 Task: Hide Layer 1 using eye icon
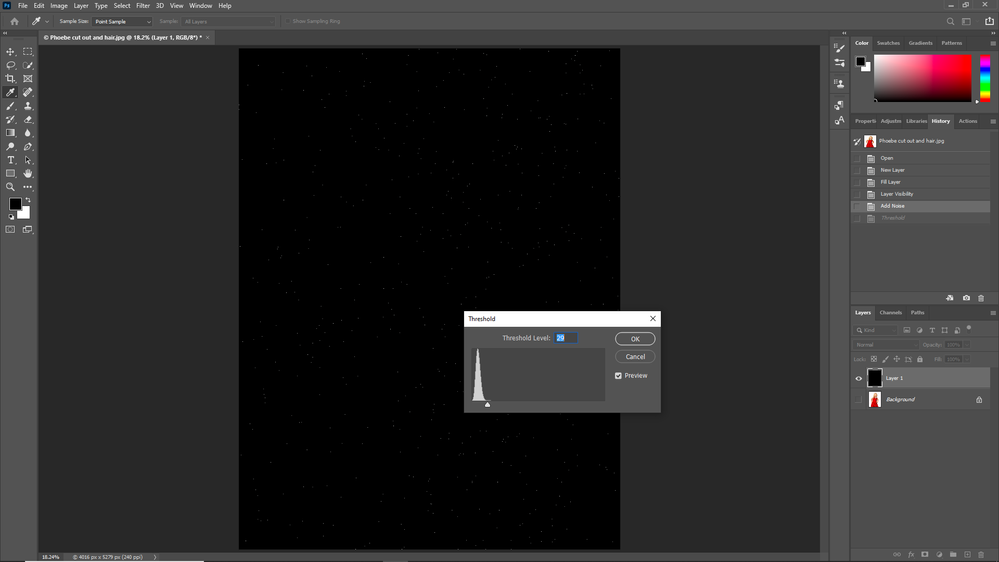pyautogui.click(x=858, y=378)
